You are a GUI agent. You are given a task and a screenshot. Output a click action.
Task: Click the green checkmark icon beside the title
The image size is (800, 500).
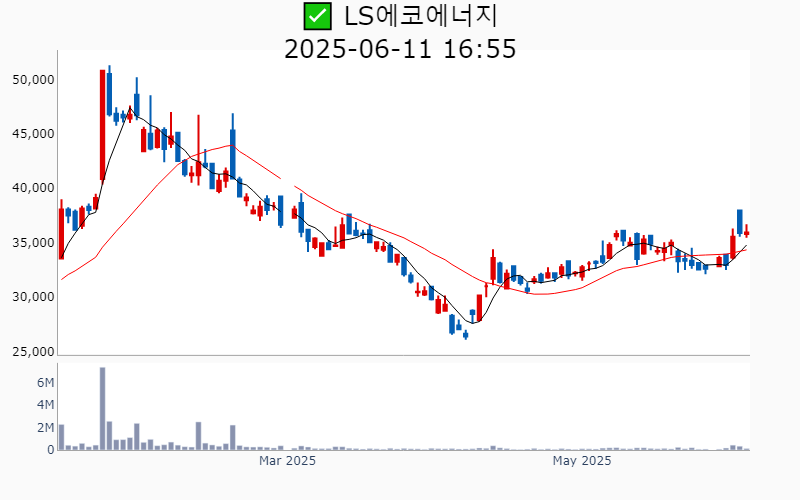(317, 16)
